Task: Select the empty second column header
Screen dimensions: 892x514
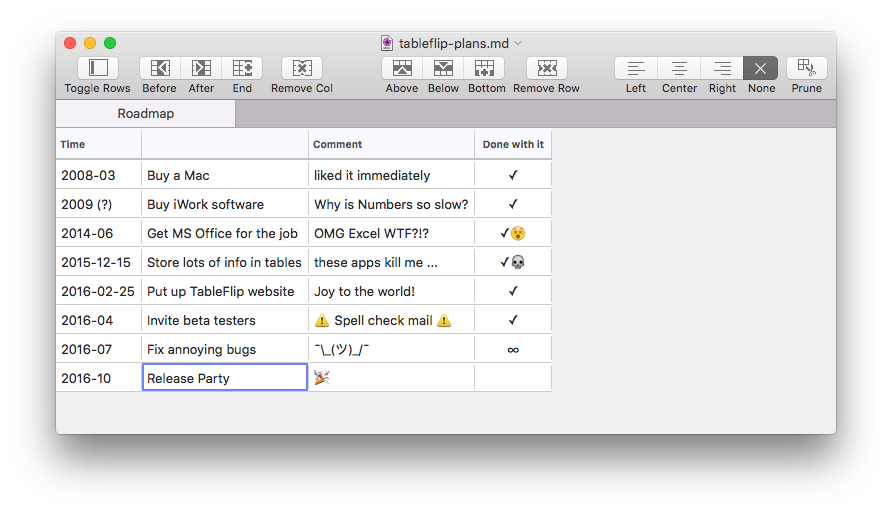Action: 225,144
